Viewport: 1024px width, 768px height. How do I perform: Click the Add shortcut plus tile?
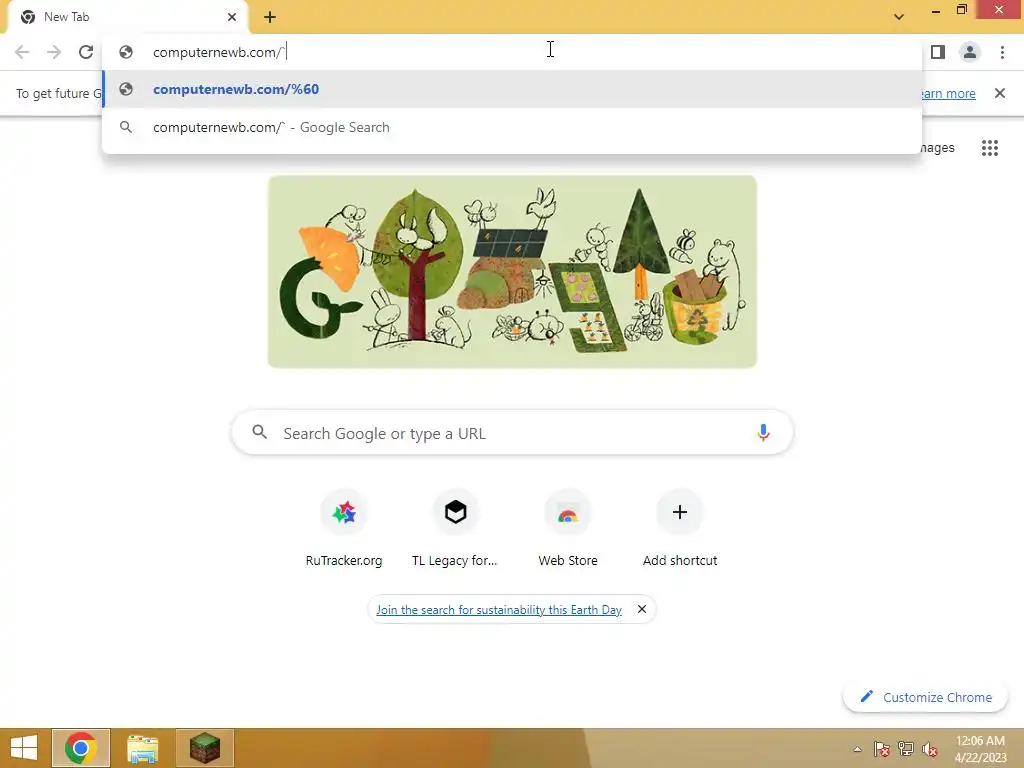click(680, 528)
